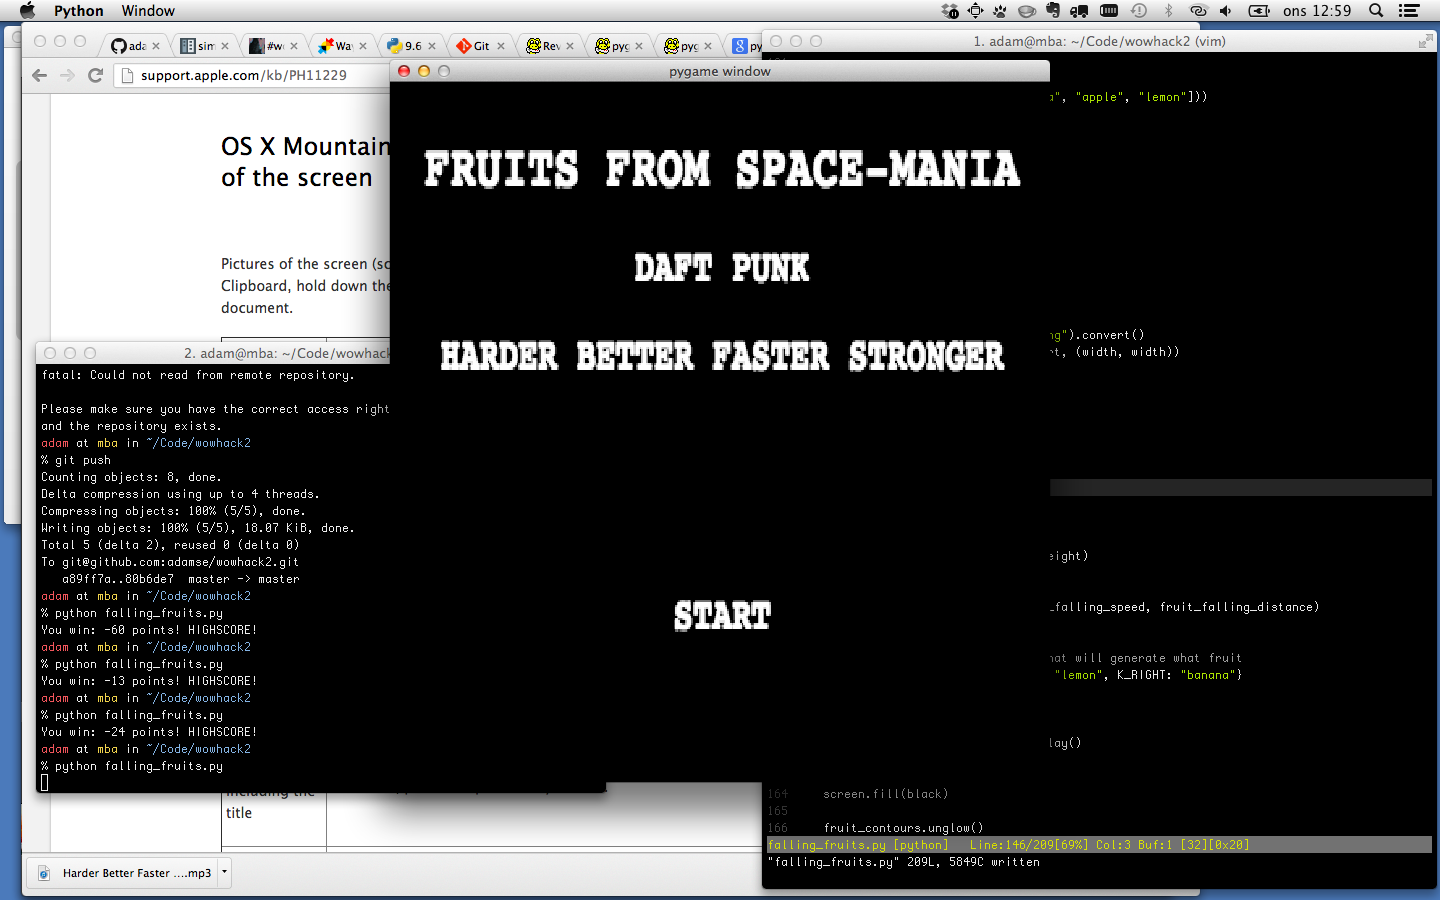Open Notification Center list icon
Image resolution: width=1440 pixels, height=900 pixels.
point(1409,11)
